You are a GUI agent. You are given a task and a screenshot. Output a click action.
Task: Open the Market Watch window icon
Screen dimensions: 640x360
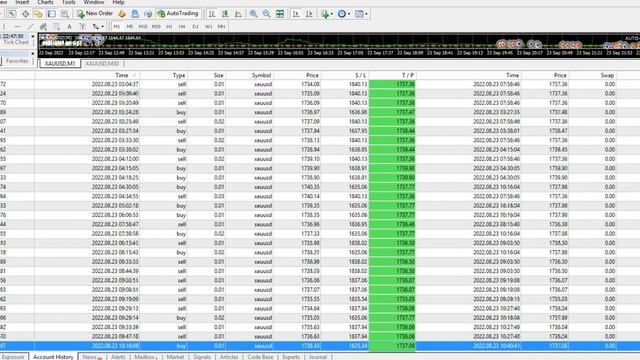click(12, 14)
